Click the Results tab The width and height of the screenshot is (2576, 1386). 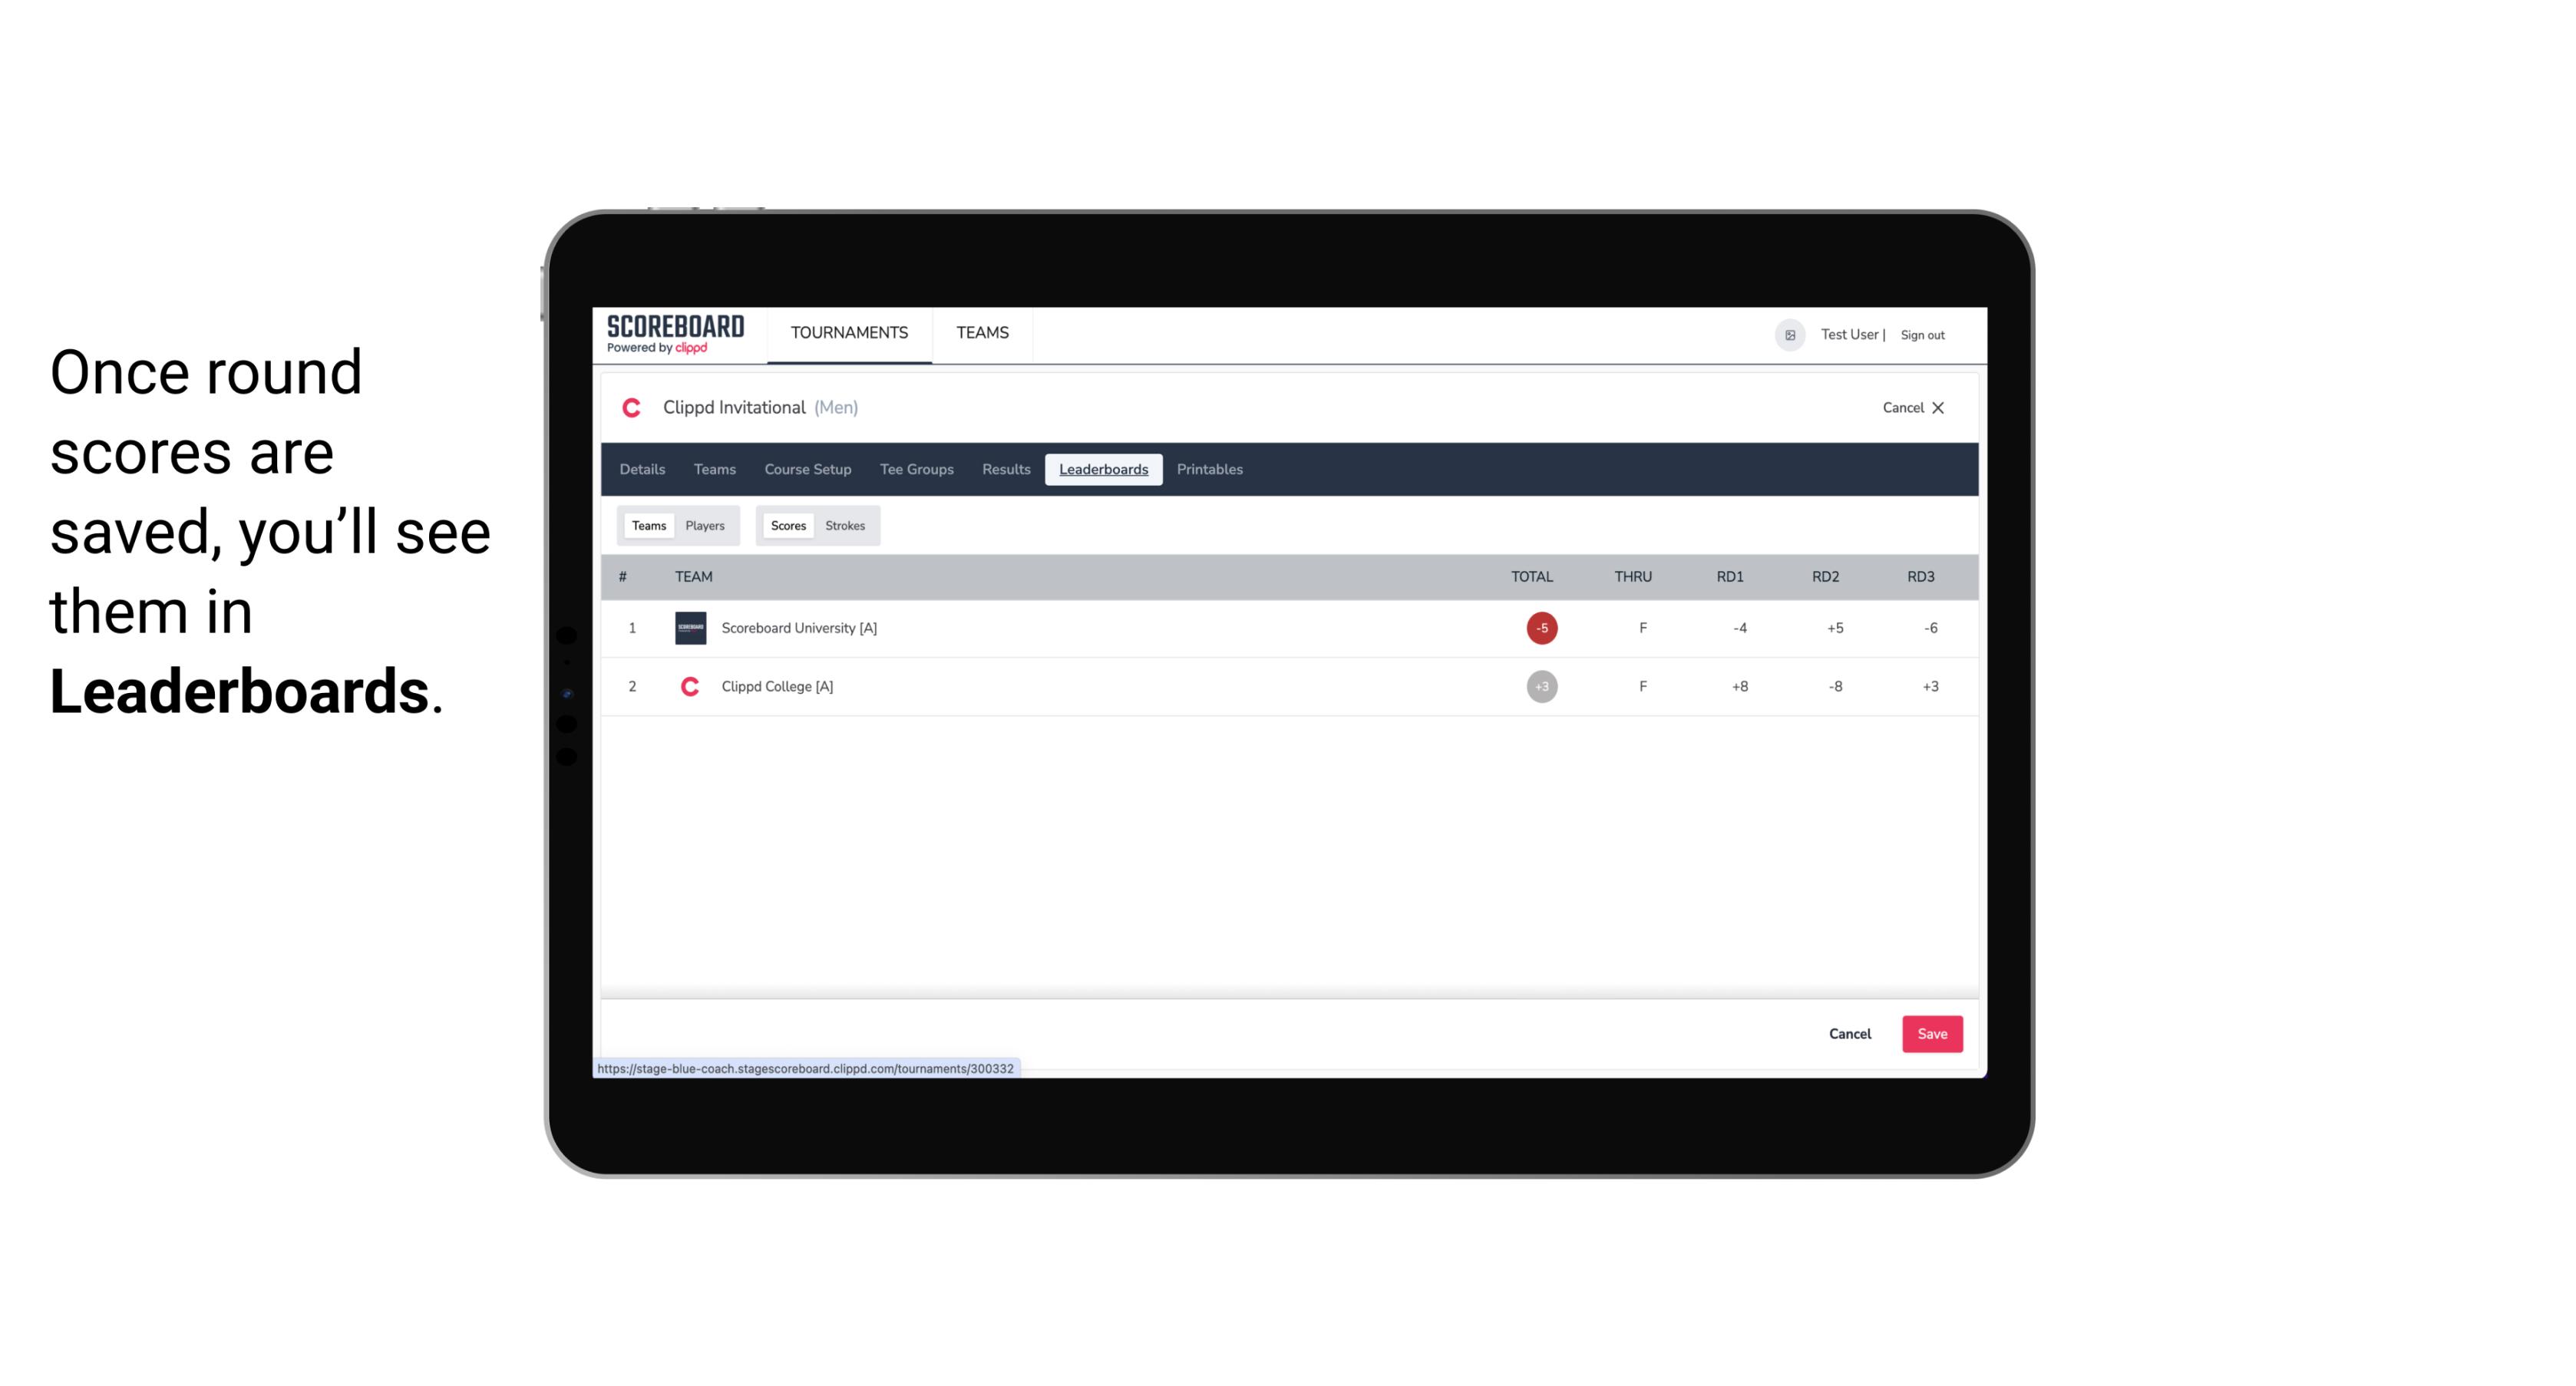(x=1006, y=470)
